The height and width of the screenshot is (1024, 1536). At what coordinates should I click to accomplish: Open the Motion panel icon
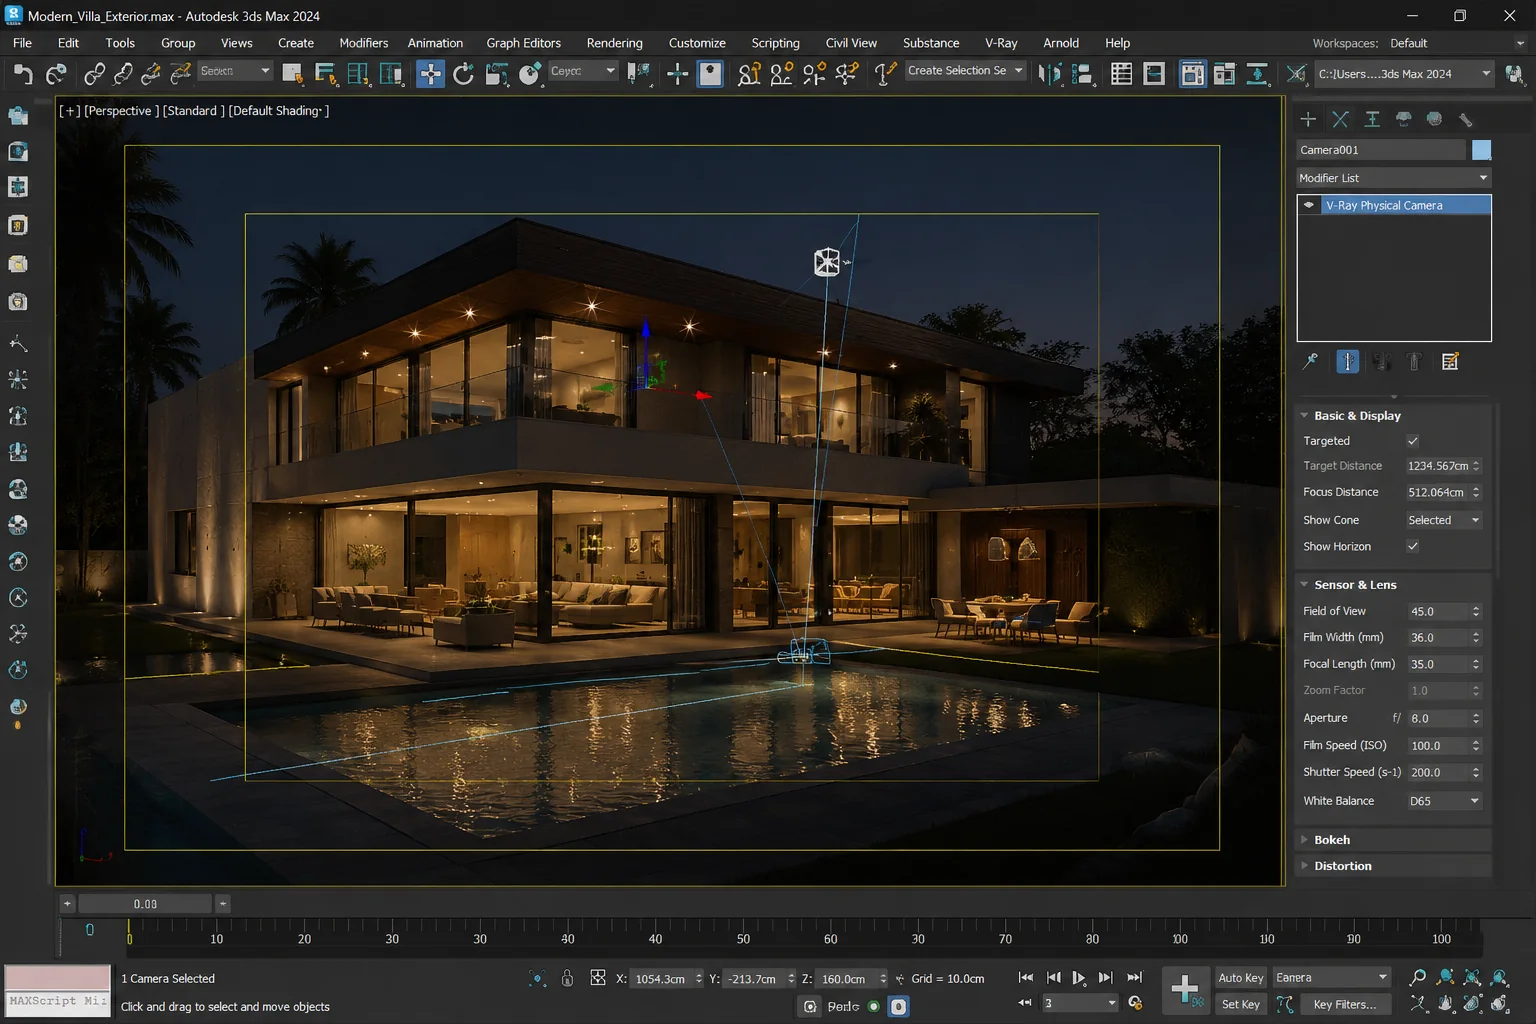[x=1404, y=119]
